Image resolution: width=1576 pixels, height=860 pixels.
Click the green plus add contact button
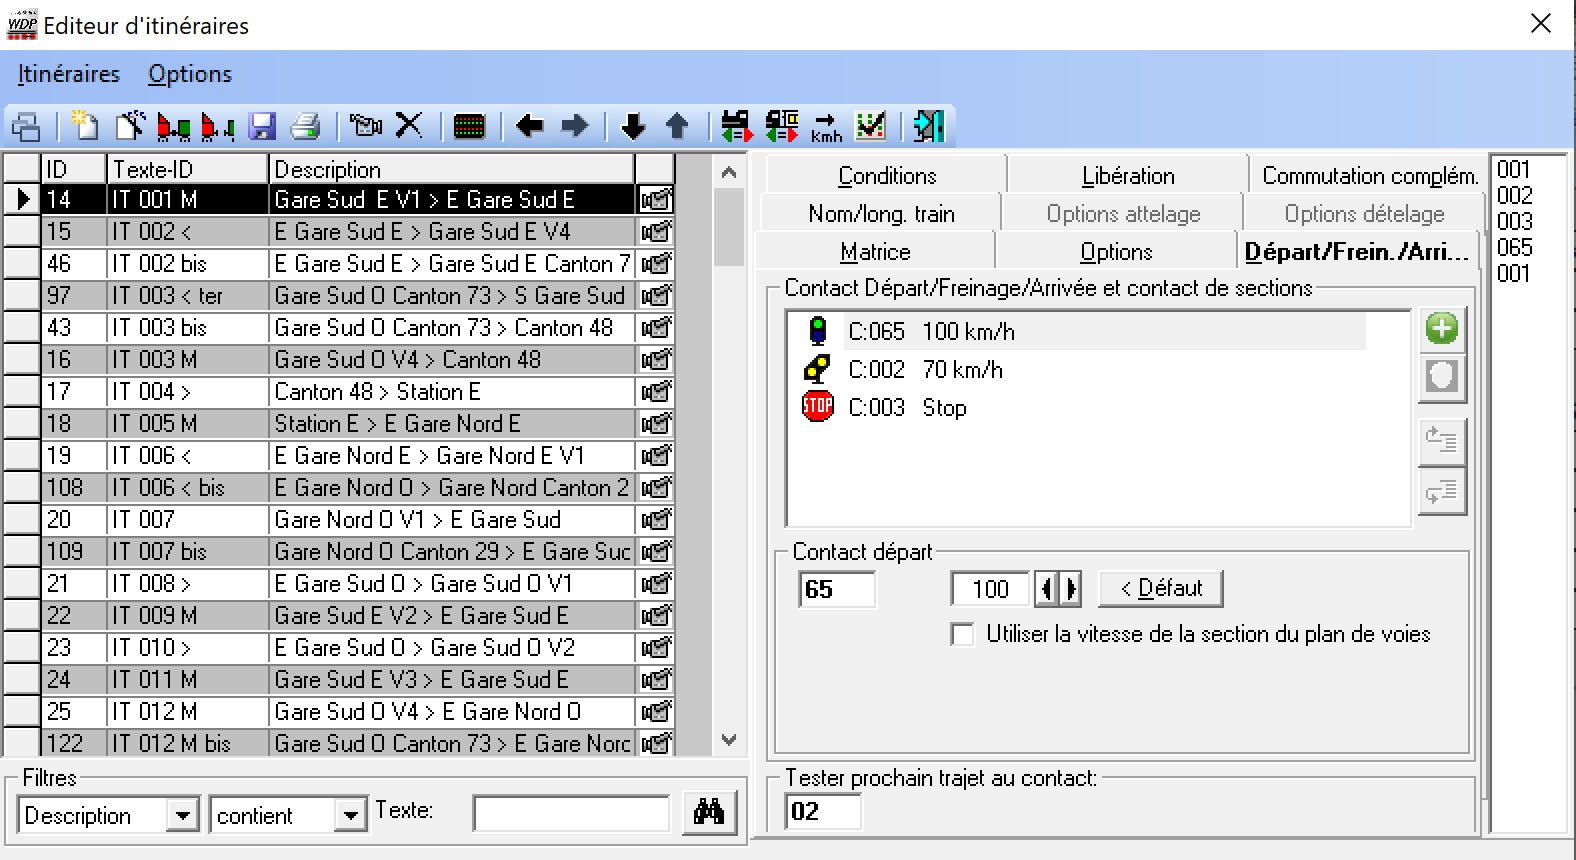(1441, 329)
